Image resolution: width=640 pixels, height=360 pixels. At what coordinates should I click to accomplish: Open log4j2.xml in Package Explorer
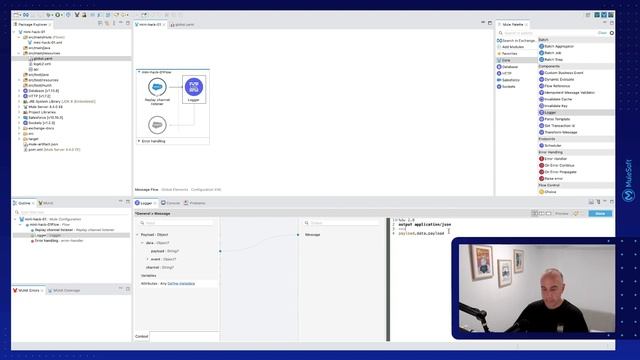coord(40,64)
